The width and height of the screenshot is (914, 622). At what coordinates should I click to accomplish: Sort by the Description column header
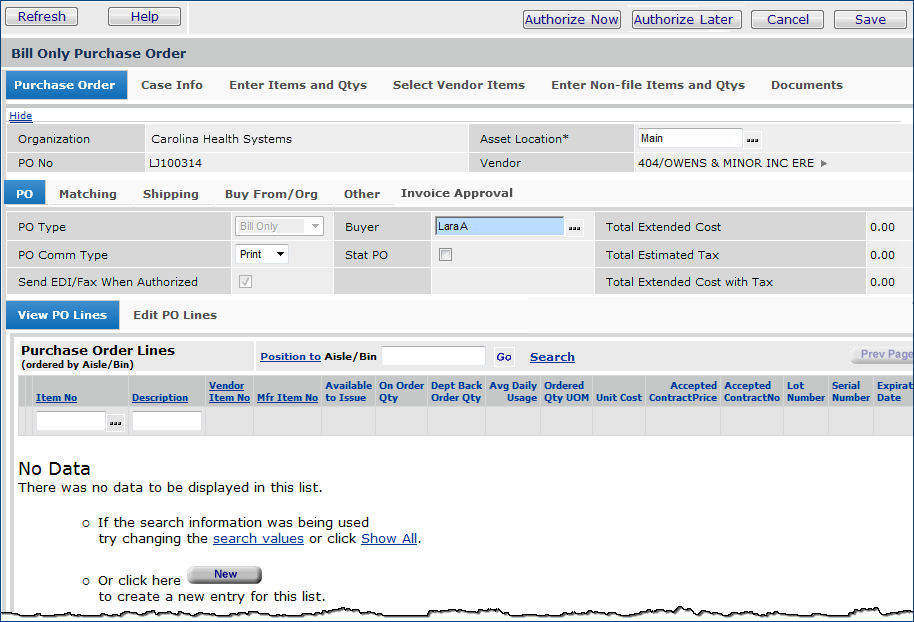click(x=160, y=398)
